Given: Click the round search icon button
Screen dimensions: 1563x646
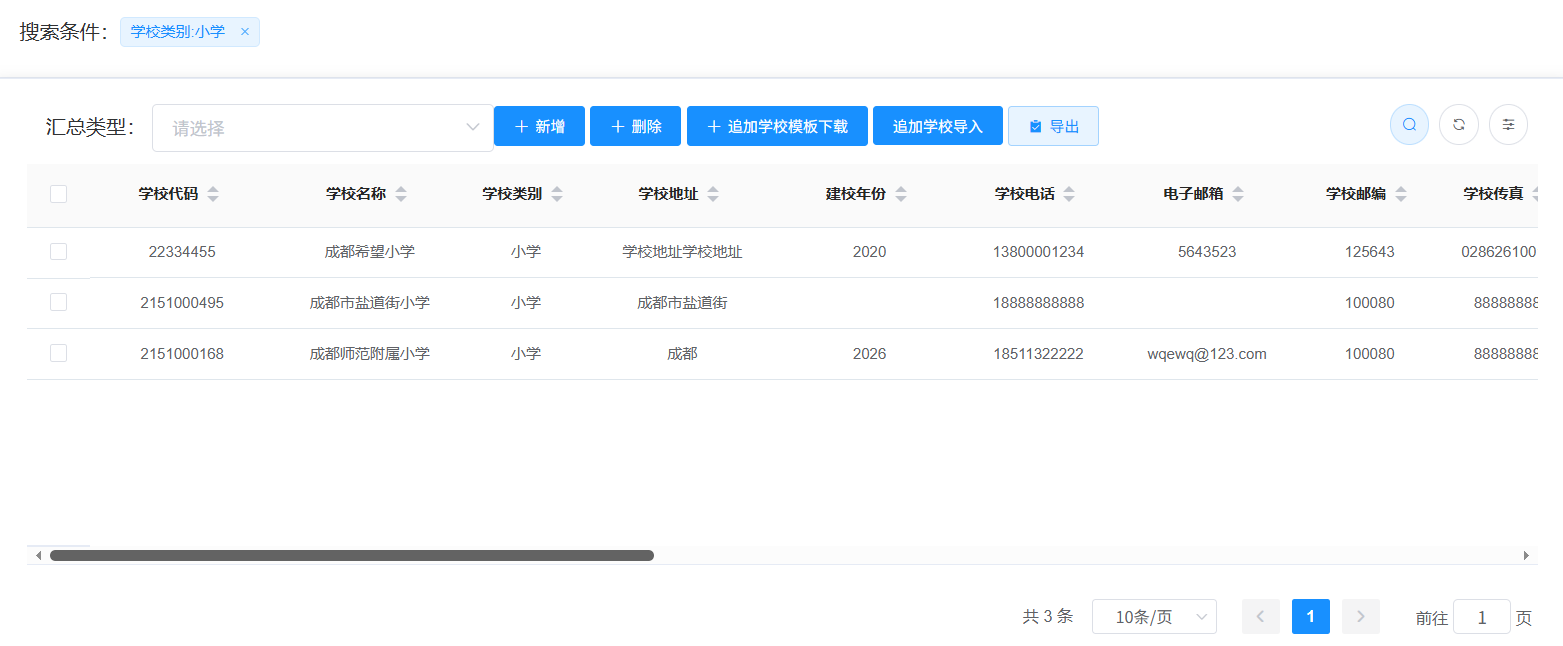Looking at the screenshot, I should (1409, 125).
